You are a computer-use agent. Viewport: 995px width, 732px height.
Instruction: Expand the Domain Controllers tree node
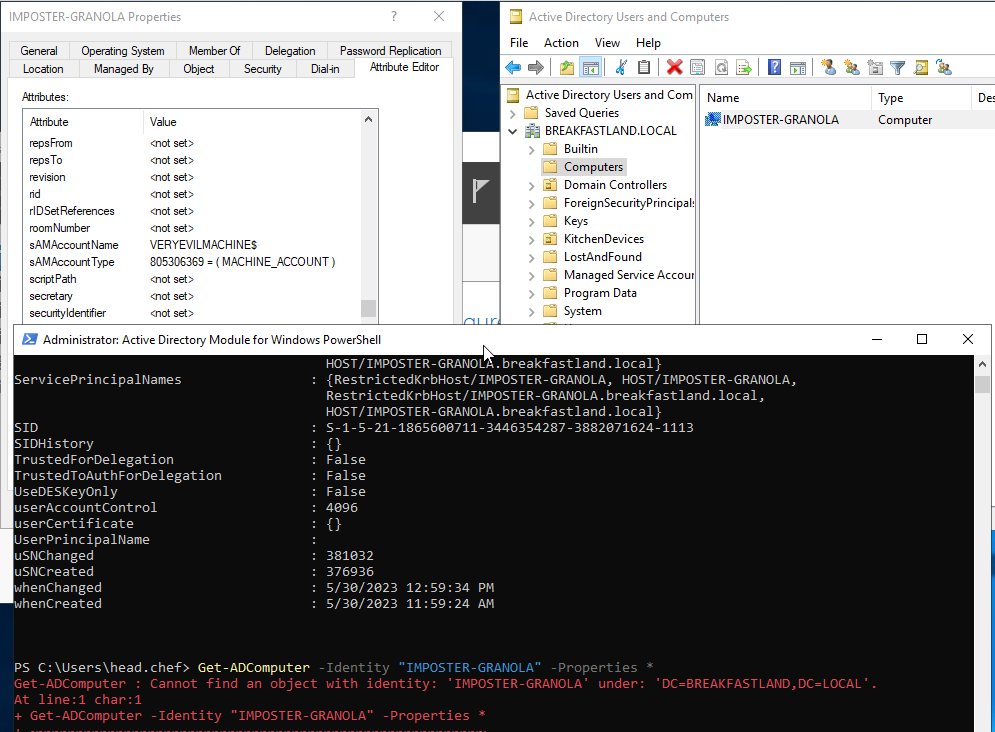click(x=532, y=185)
